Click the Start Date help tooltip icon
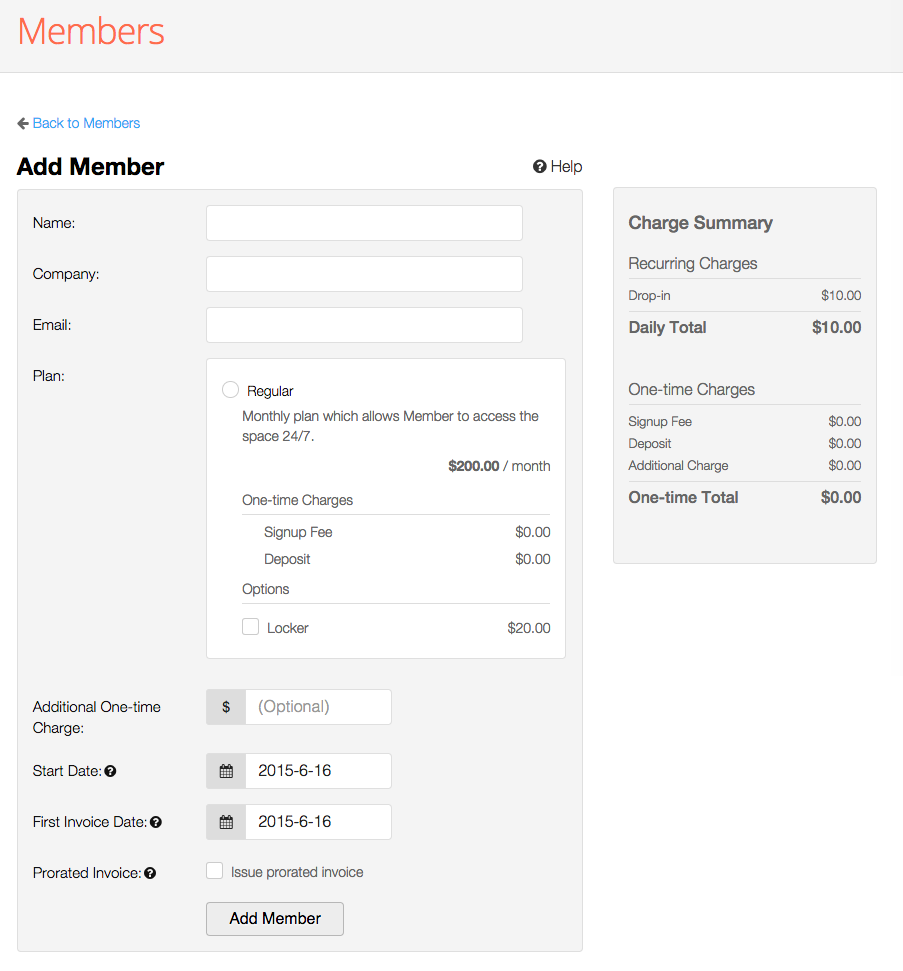The image size is (903, 971). pos(110,771)
